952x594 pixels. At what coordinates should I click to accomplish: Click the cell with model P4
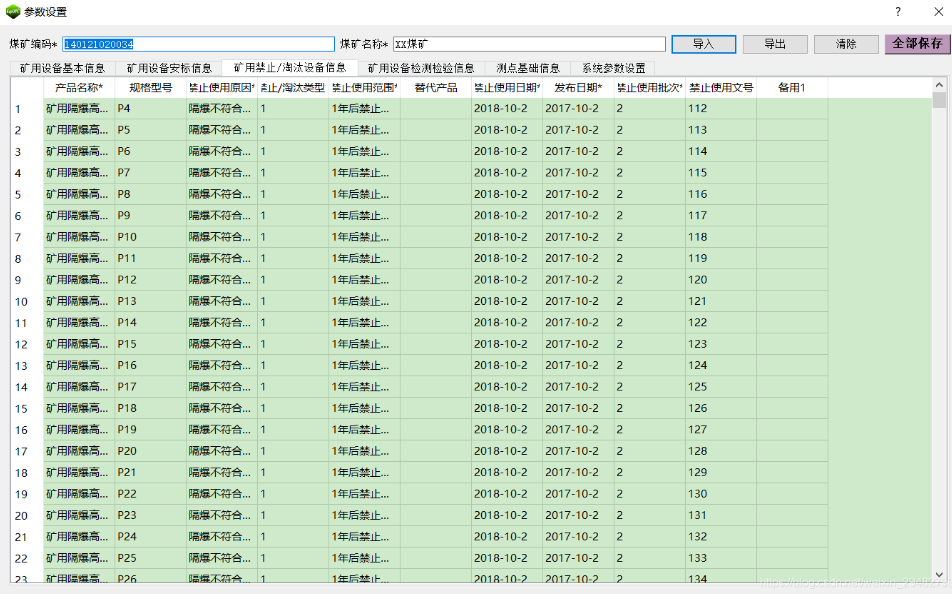coord(151,109)
